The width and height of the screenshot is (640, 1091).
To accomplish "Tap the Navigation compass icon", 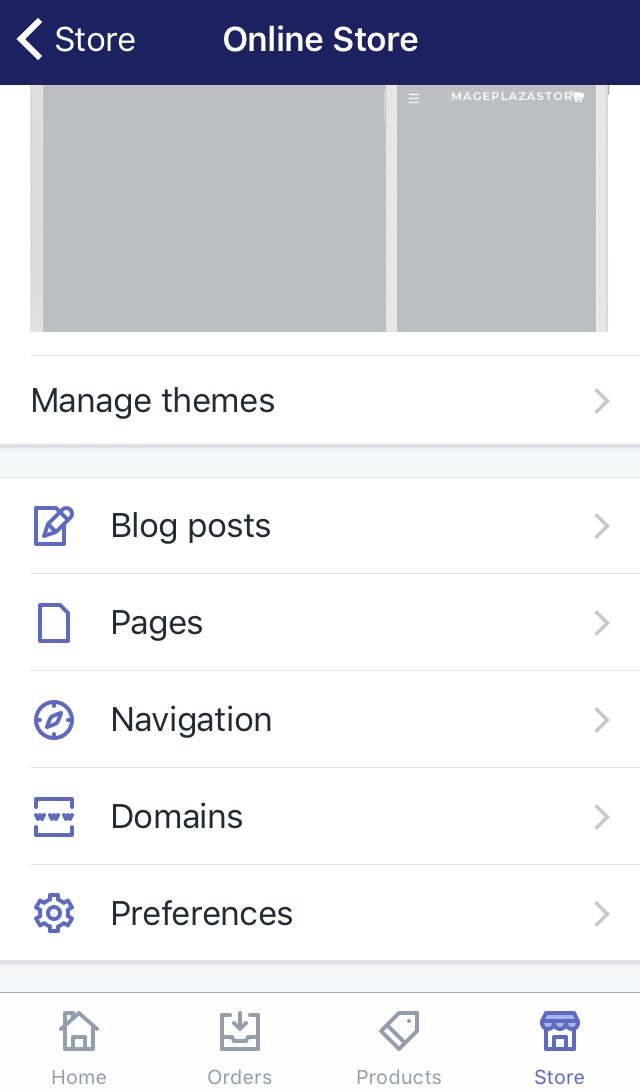I will (54, 720).
